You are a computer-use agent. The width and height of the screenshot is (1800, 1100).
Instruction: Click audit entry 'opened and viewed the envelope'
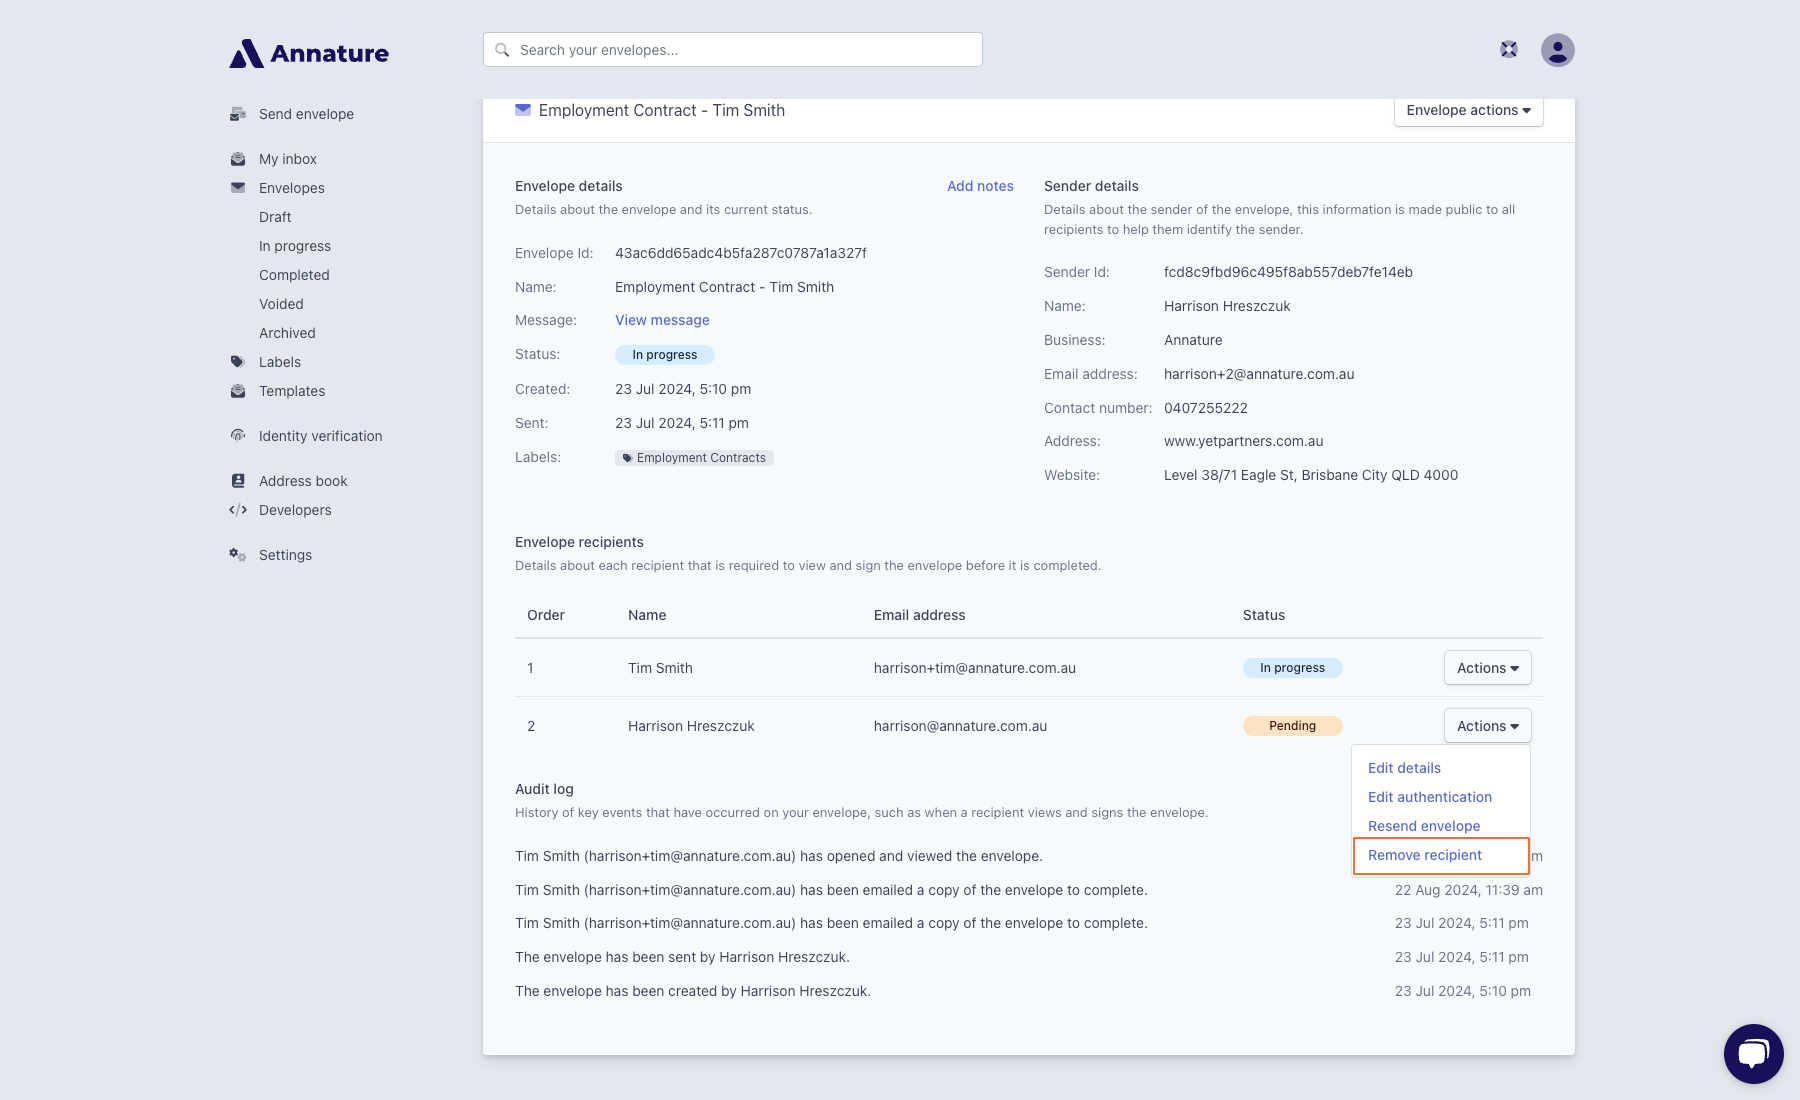[x=778, y=856]
